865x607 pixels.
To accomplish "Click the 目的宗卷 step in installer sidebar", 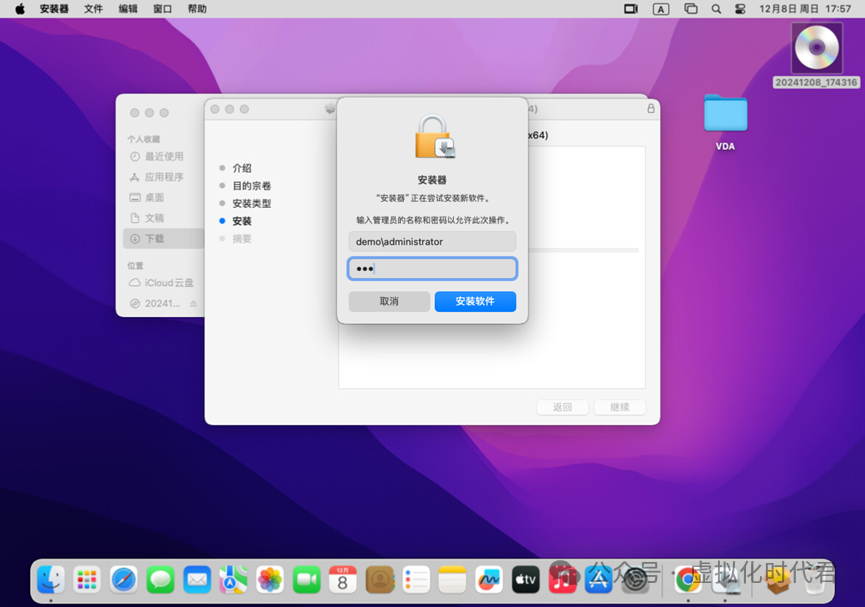I will 252,185.
